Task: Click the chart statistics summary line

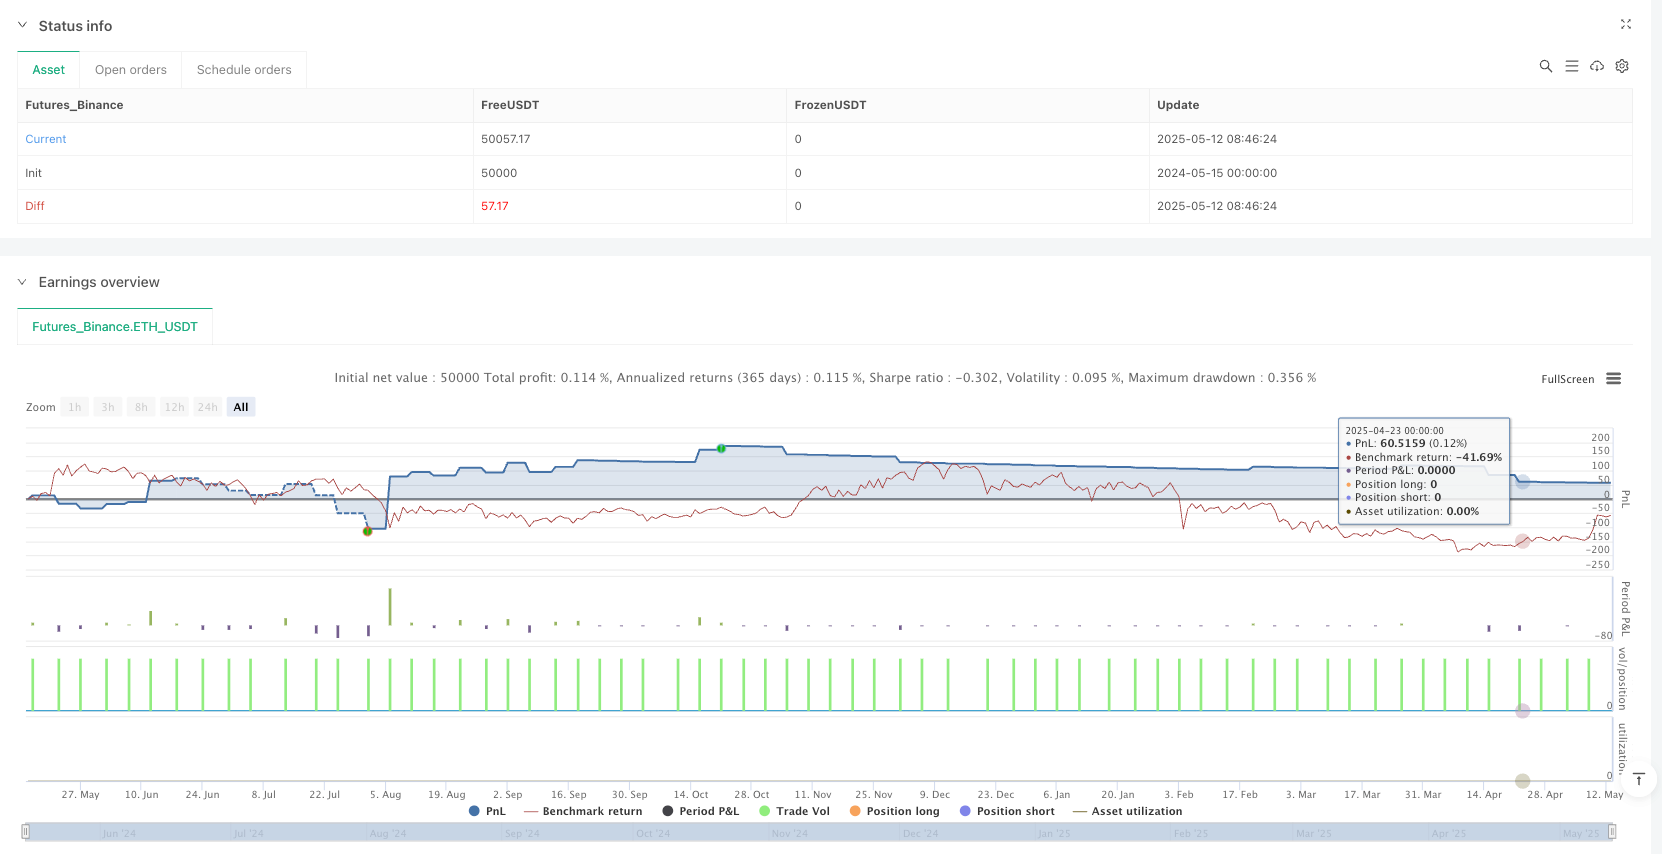Action: coord(825,378)
